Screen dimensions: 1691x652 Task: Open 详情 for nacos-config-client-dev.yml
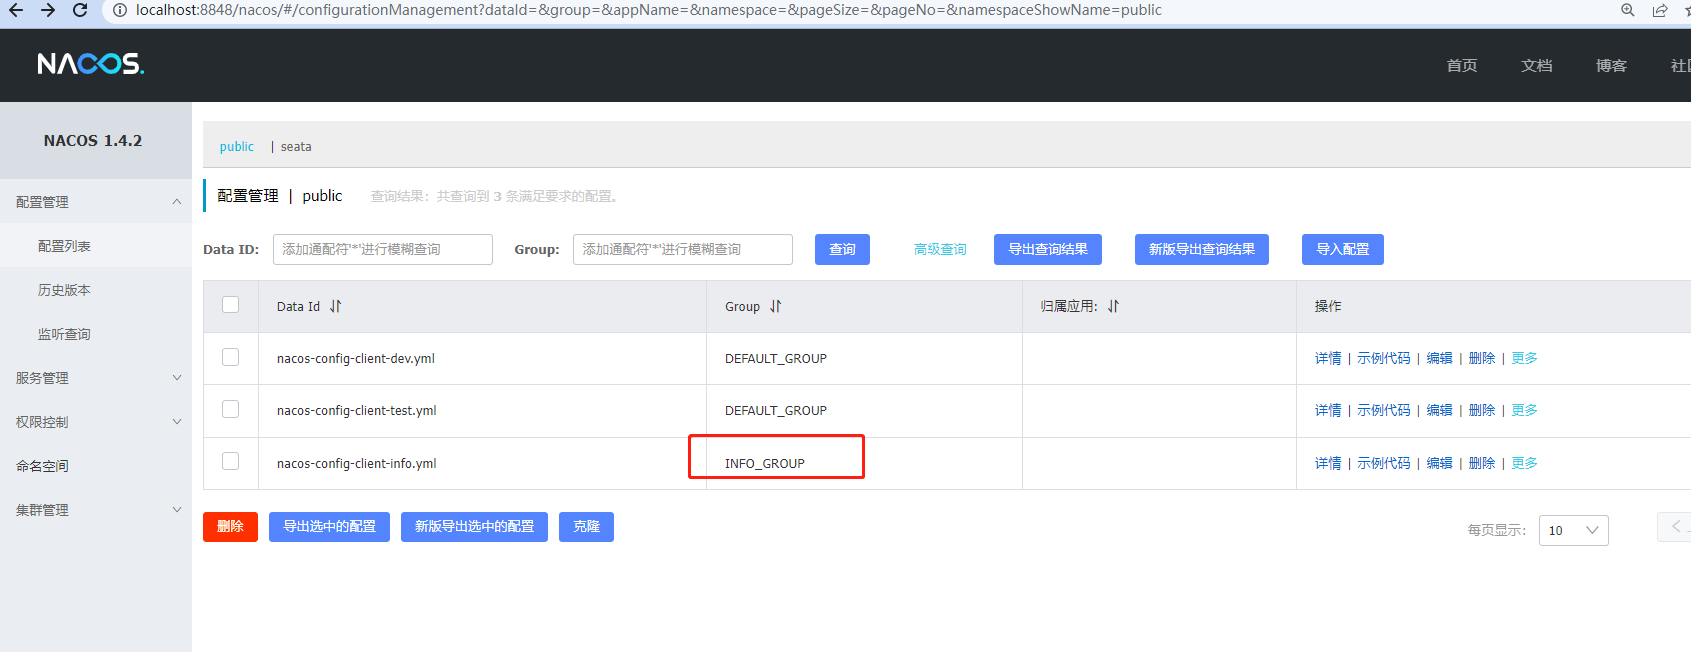pos(1328,358)
